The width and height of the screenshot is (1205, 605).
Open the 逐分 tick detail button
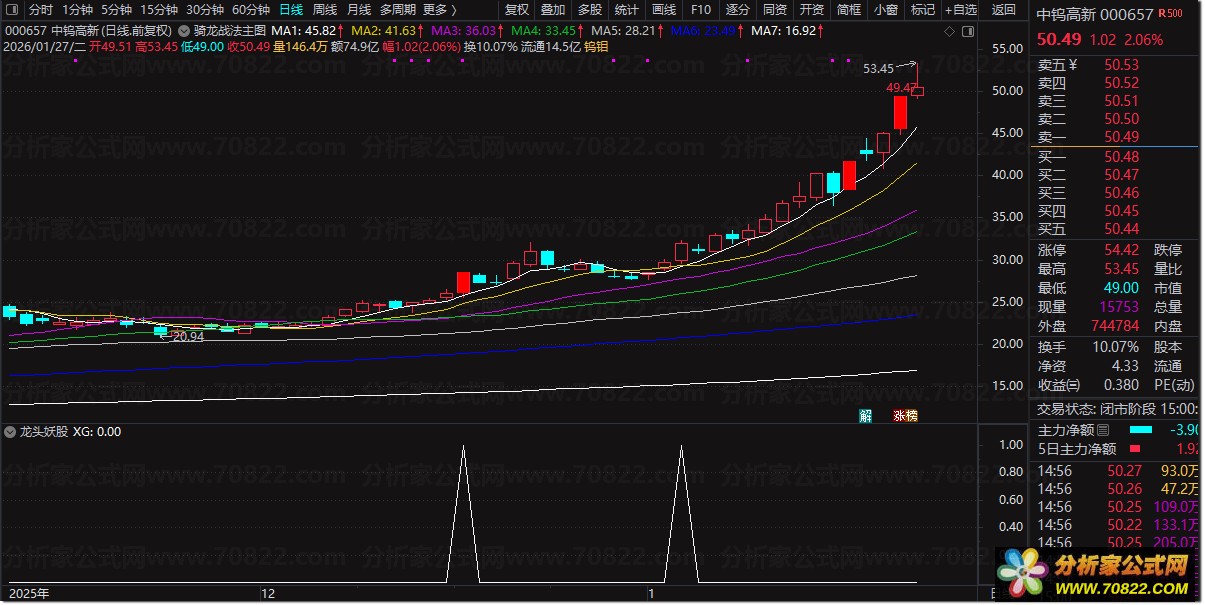pos(738,9)
